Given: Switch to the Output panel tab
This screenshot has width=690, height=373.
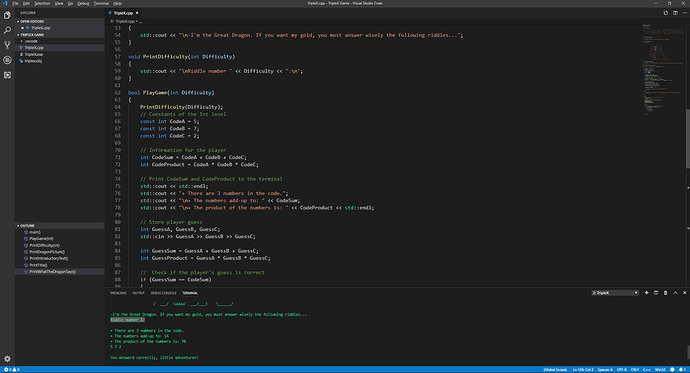Looking at the screenshot, I should point(138,293).
